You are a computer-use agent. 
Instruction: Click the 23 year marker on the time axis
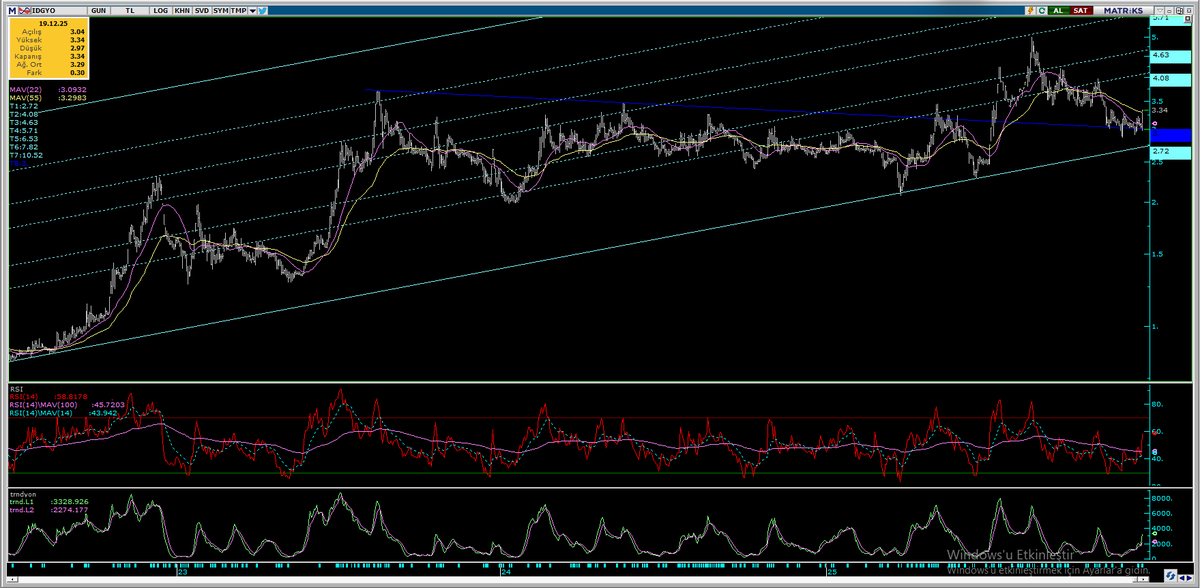182,573
